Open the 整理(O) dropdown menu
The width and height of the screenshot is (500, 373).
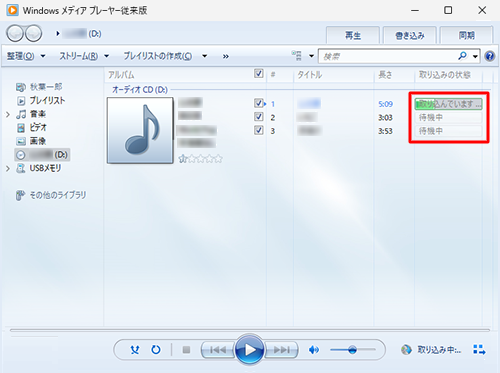pyautogui.click(x=26, y=56)
